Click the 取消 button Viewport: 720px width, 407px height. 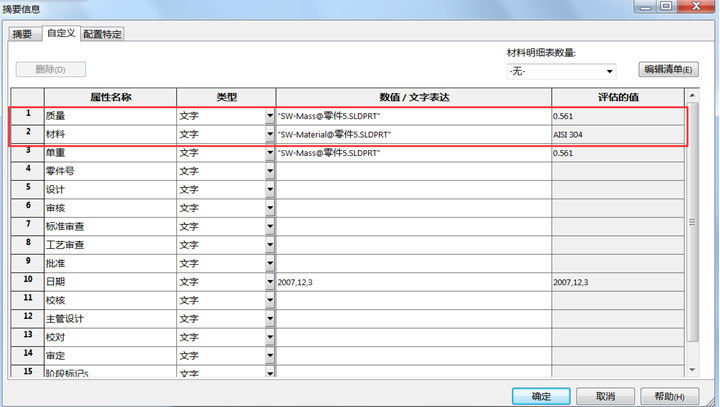tap(605, 396)
